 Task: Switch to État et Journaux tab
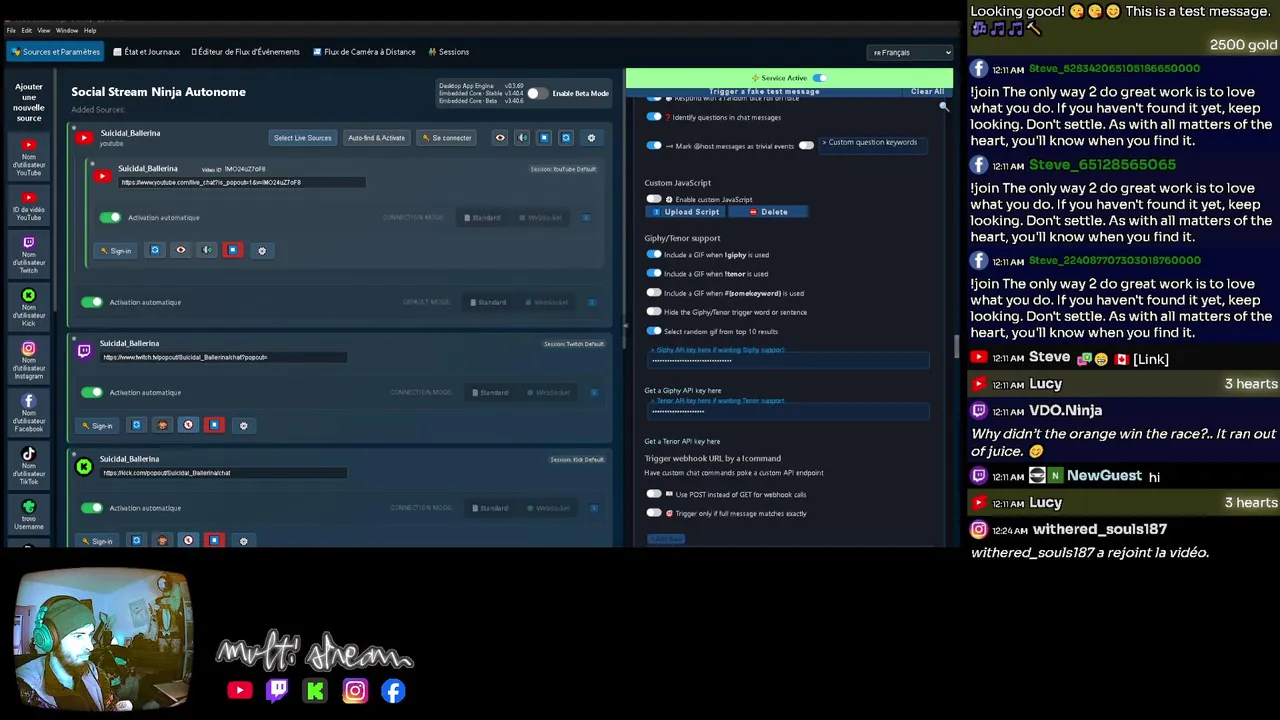coord(147,52)
